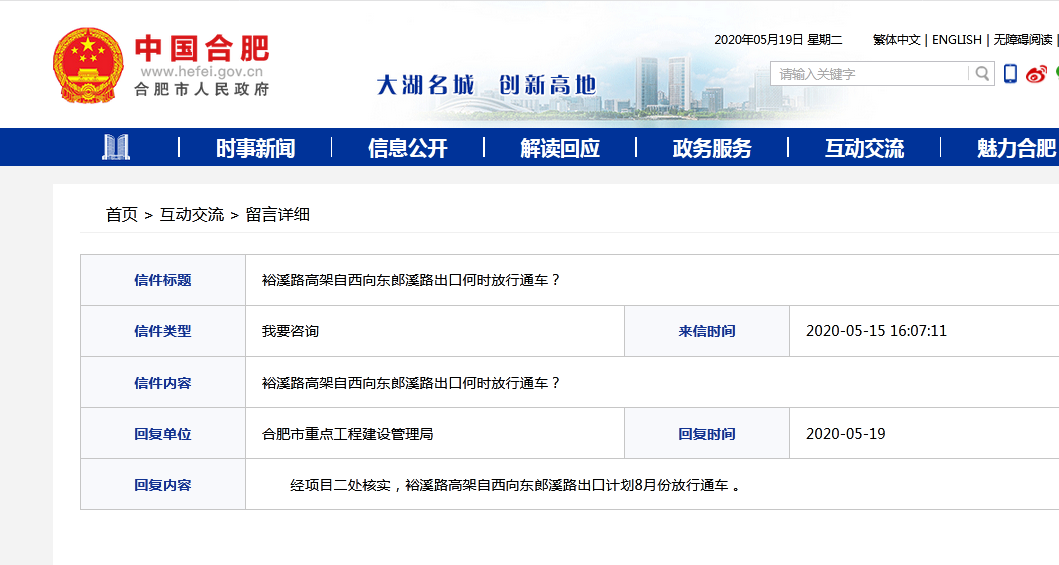Click the date 2020年05月19日 星期二
This screenshot has width=1059, height=565.
coord(778,40)
